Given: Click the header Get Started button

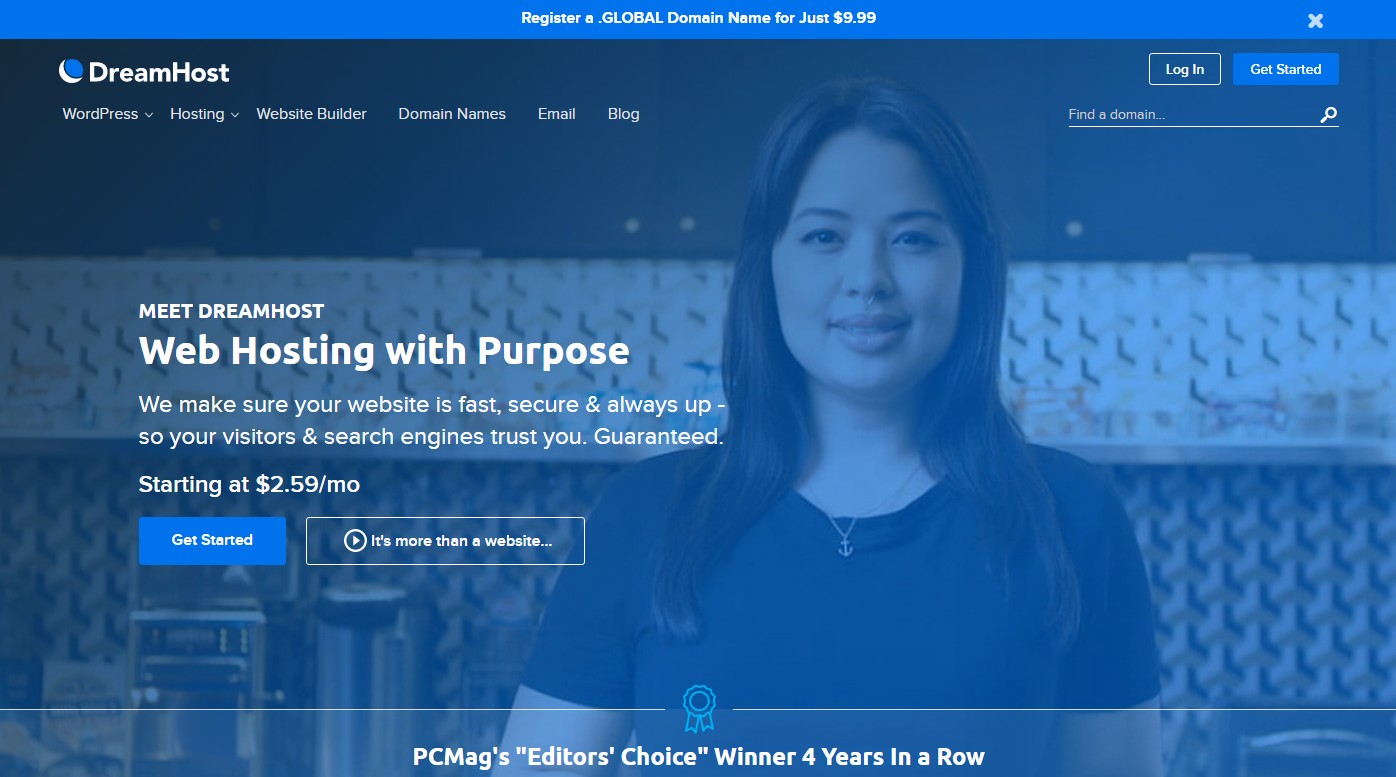Looking at the screenshot, I should [1286, 69].
